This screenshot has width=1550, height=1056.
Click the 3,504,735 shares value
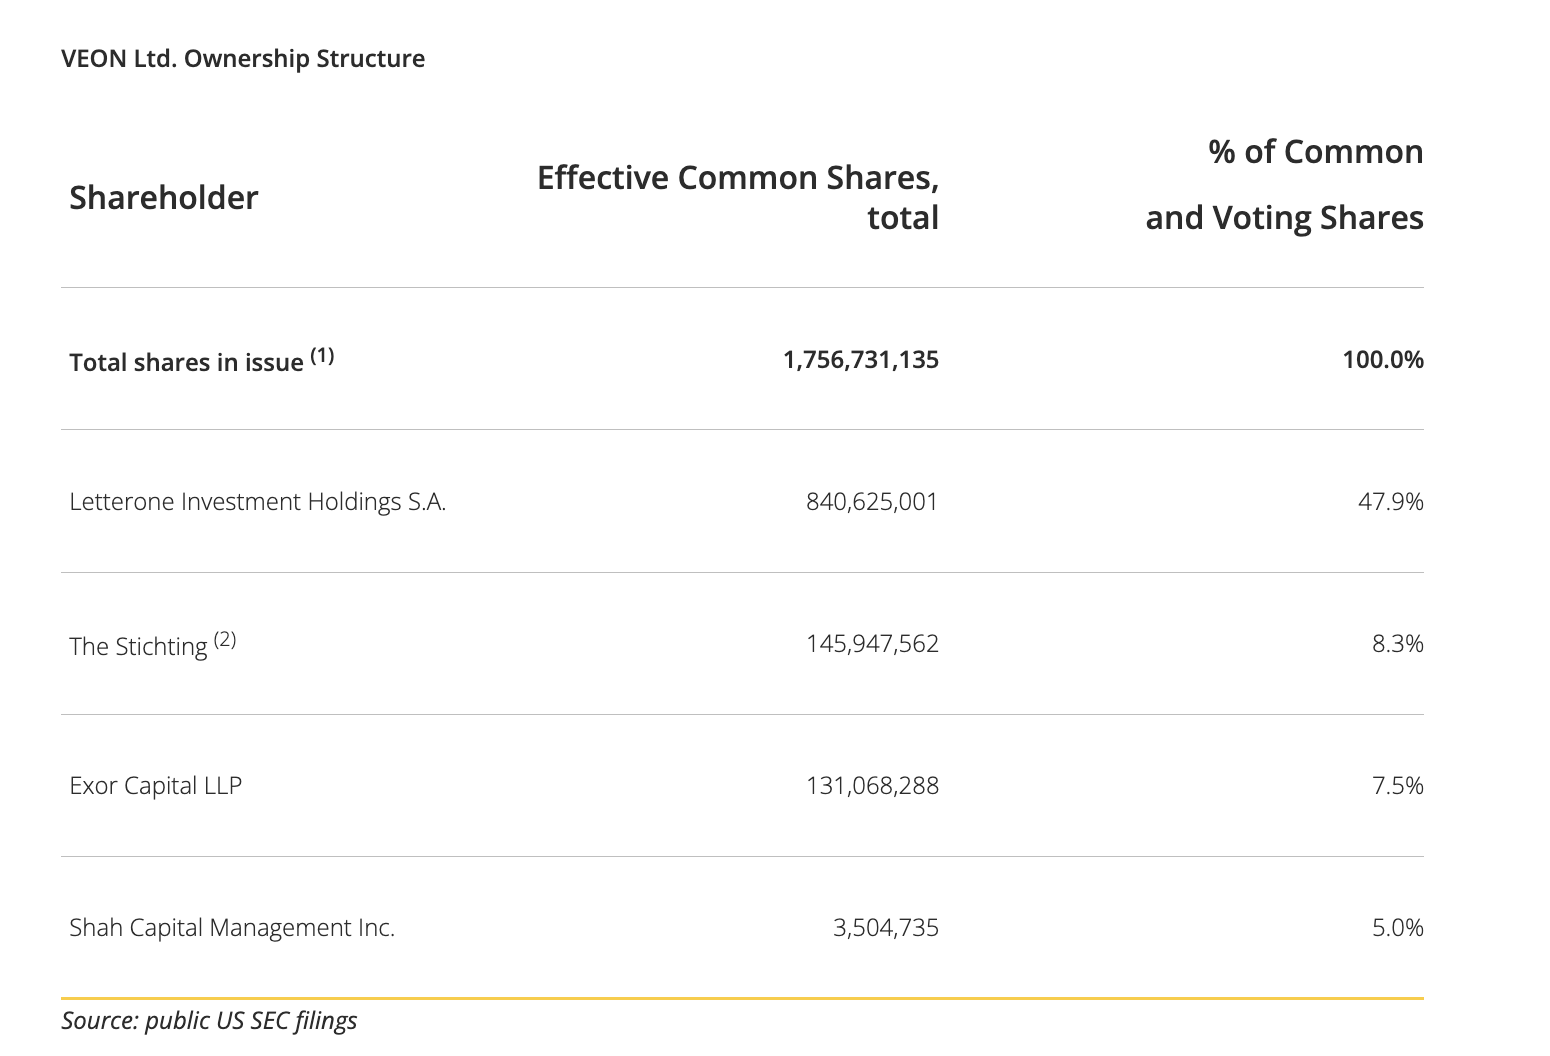885,928
